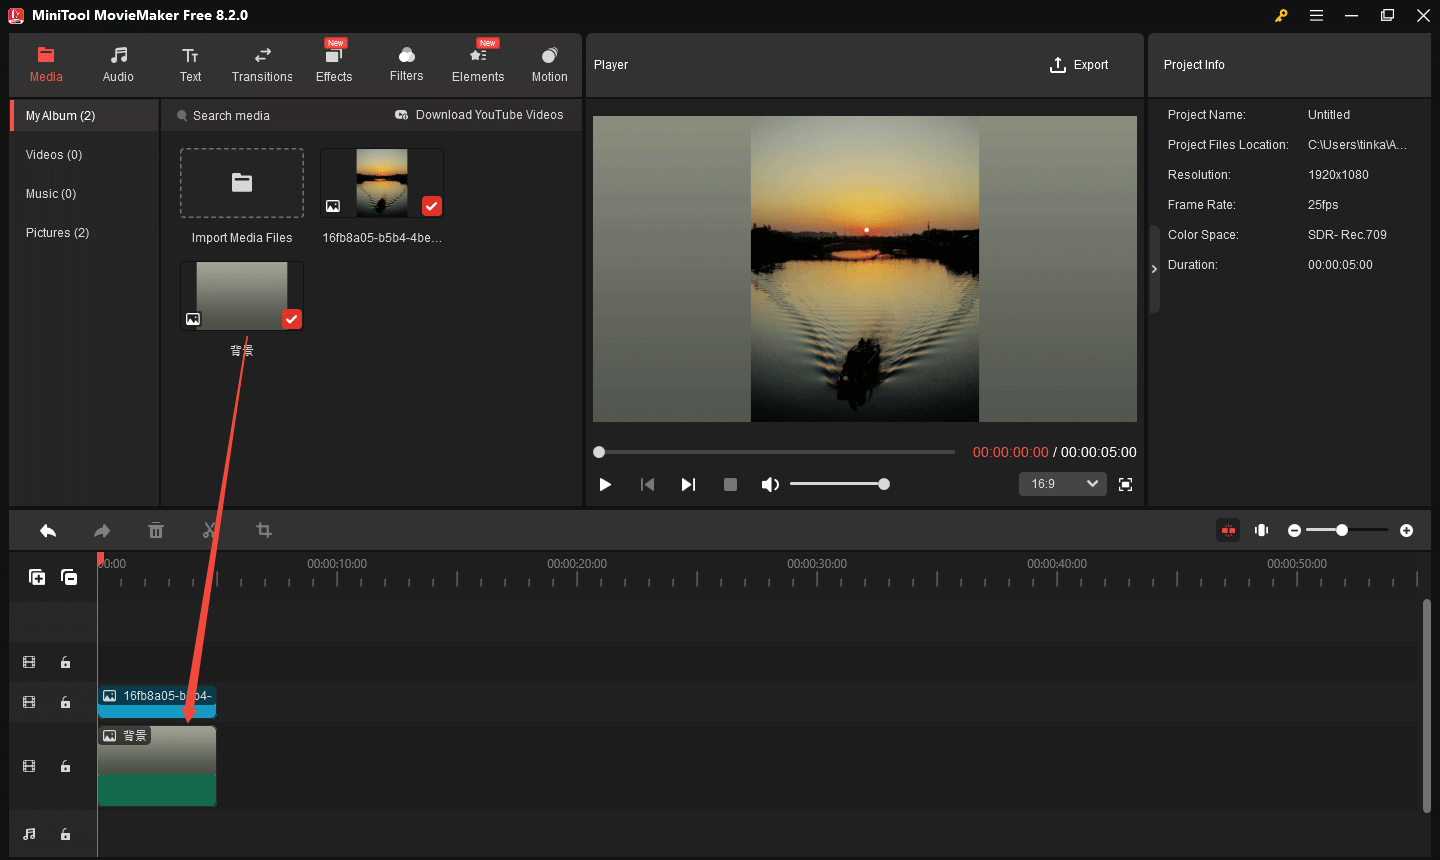Enter full screen preview
Screen dimensions: 1440x860
pos(1125,484)
